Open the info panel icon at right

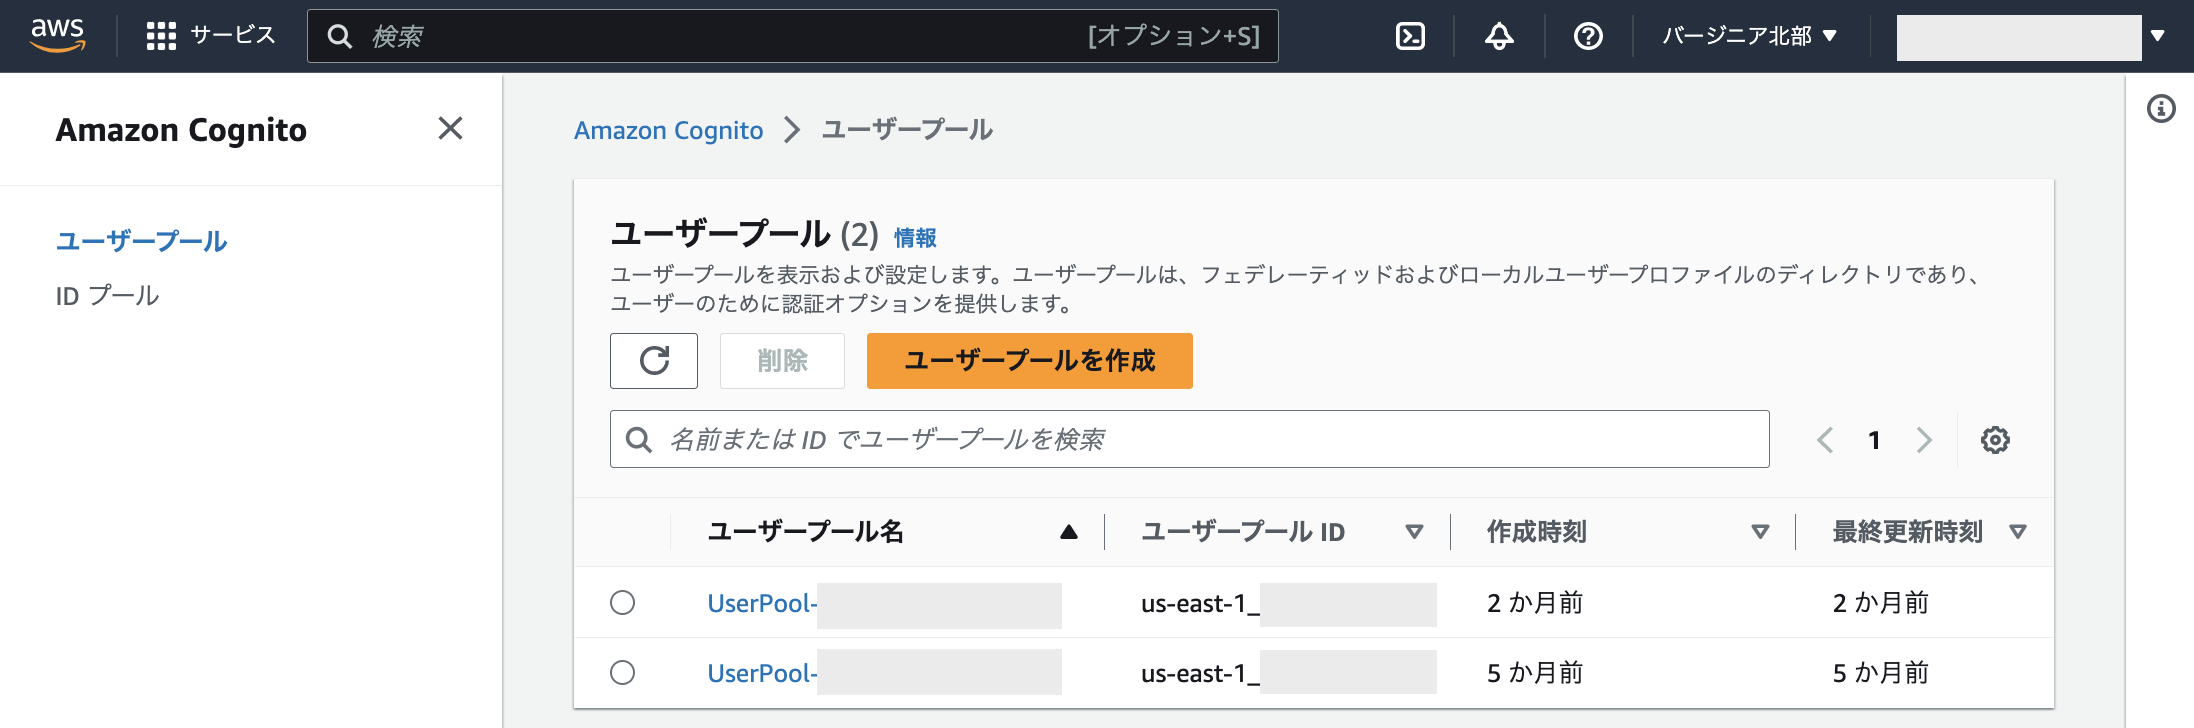[x=2161, y=108]
